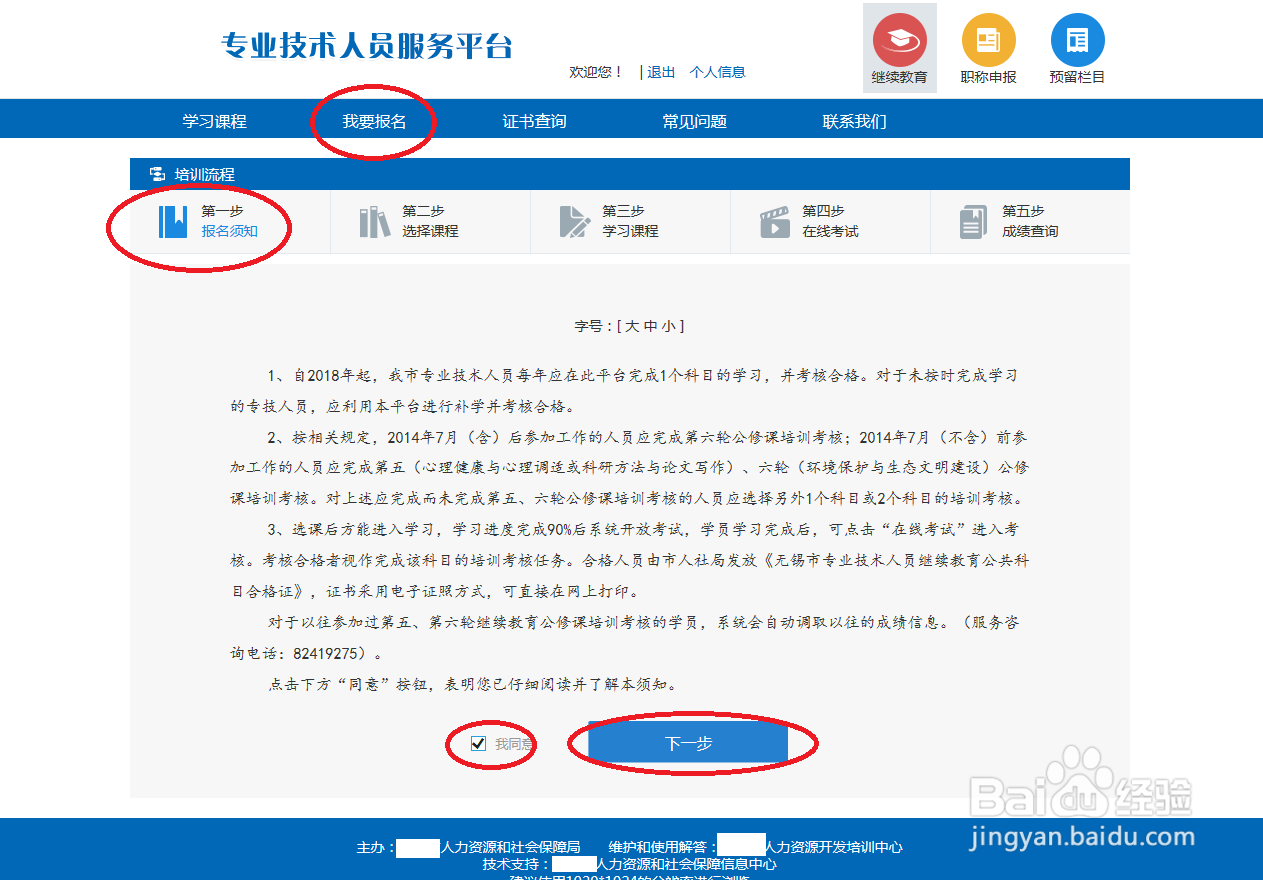Open the 个人信息 link
The image size is (1263, 880).
pyautogui.click(x=717, y=72)
